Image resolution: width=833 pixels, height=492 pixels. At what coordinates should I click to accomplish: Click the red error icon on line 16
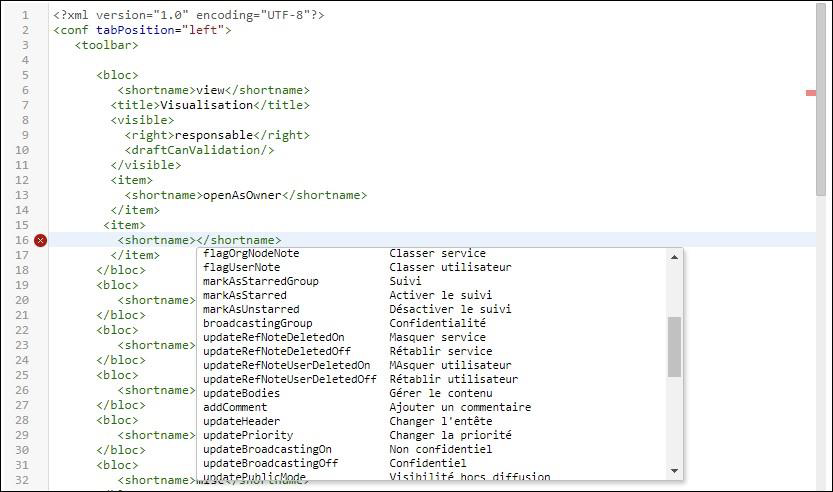tap(40, 240)
